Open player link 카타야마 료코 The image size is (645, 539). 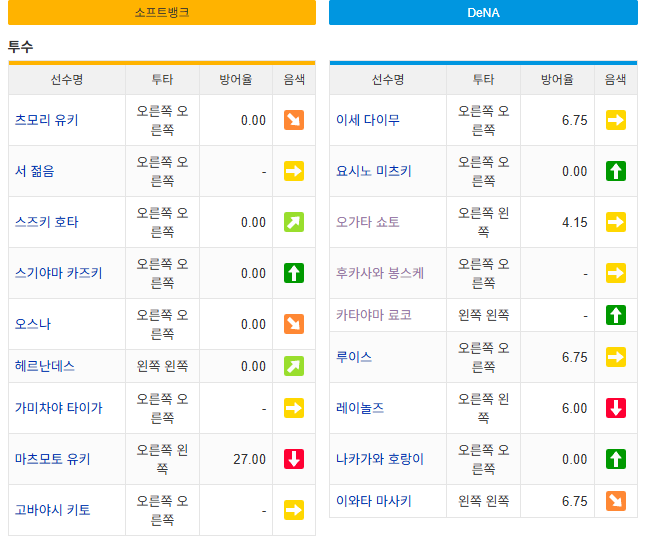(x=374, y=315)
